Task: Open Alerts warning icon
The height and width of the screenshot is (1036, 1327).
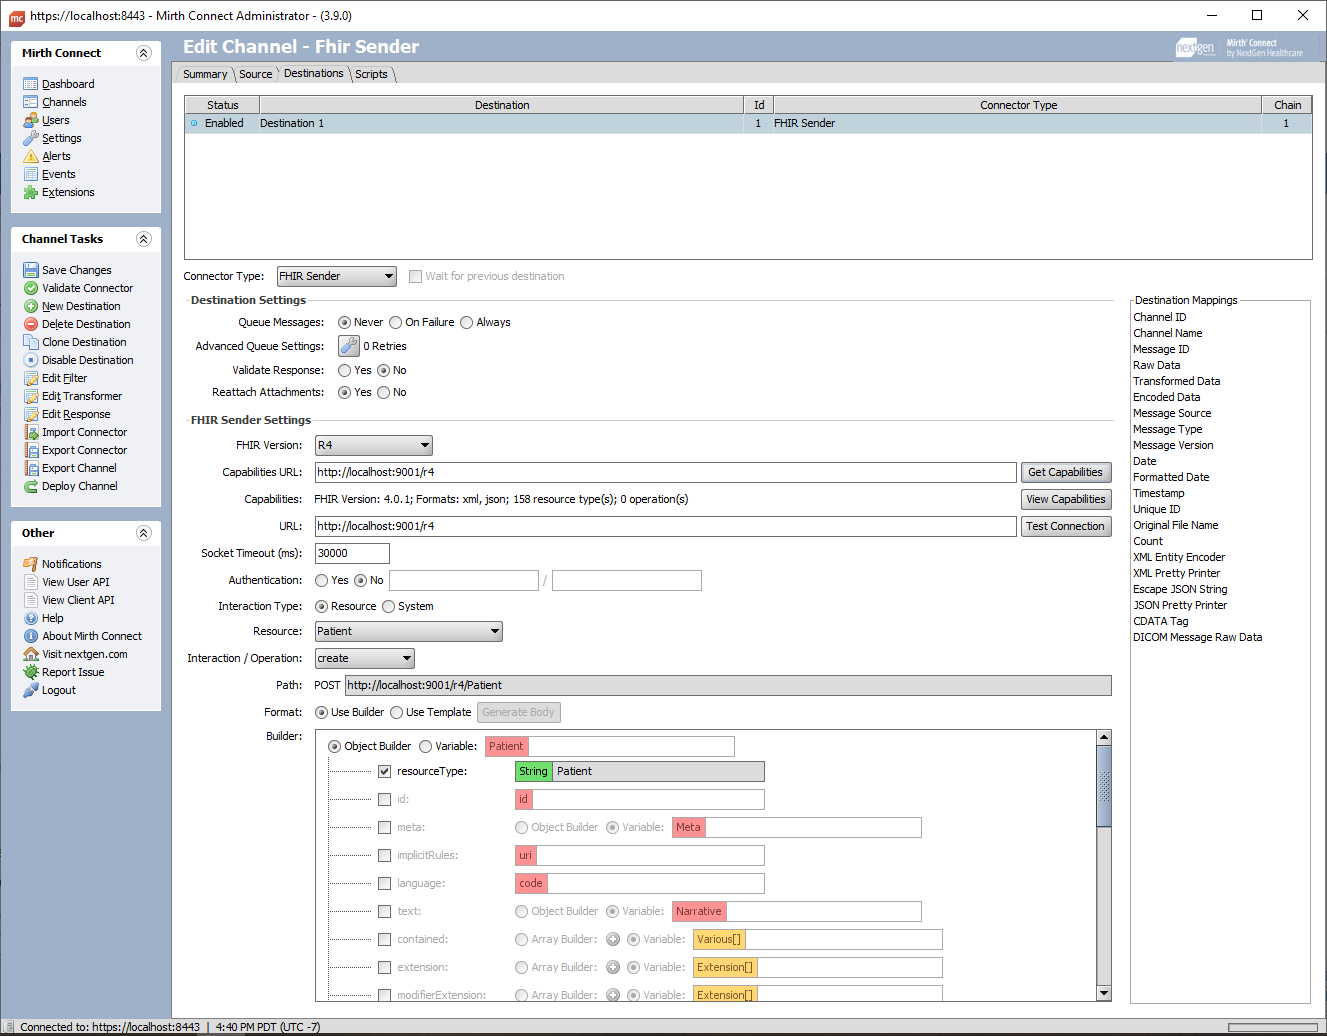Action: 31,156
